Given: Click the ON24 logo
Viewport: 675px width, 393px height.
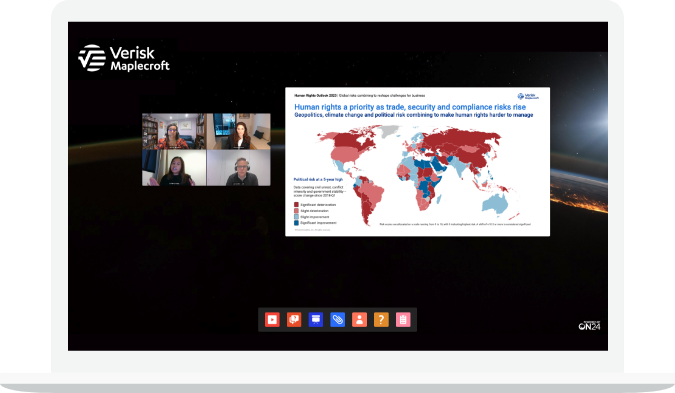Looking at the screenshot, I should click(x=589, y=326).
